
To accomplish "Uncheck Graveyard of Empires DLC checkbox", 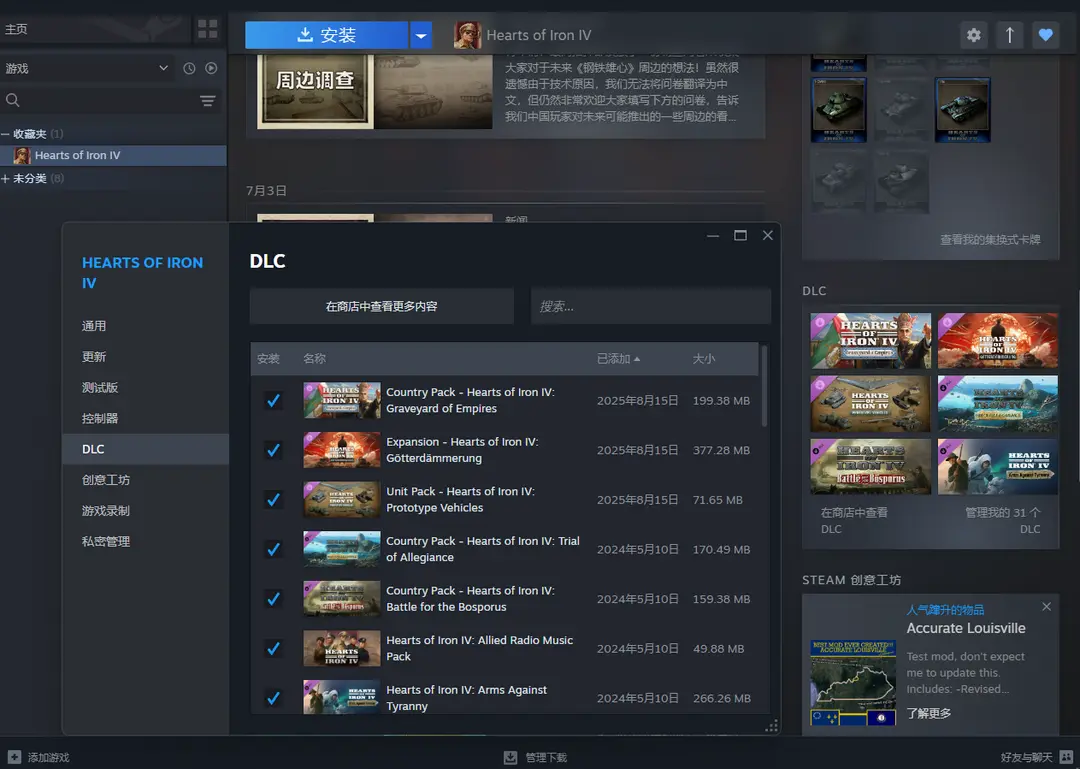I will [x=273, y=400].
